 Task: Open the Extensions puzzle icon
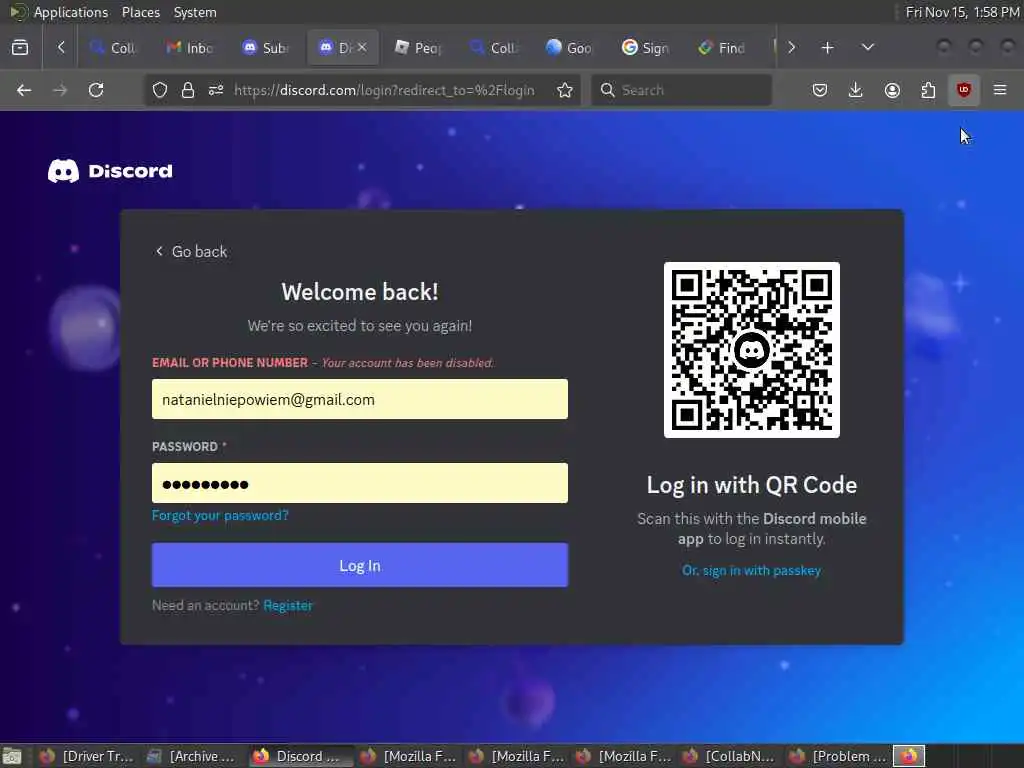(x=928, y=90)
